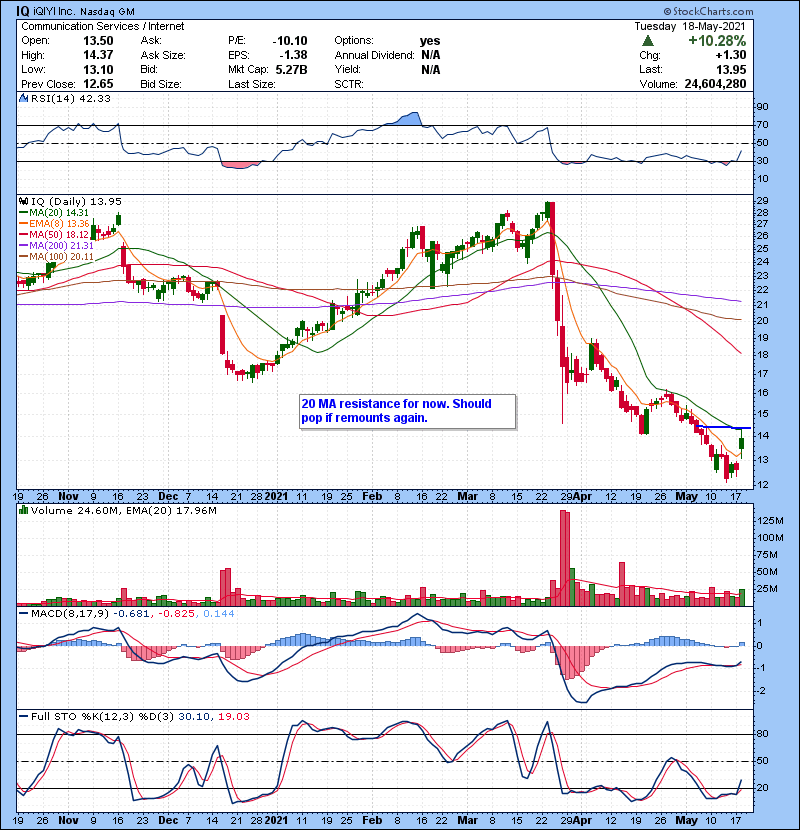Screen dimensions: 800x830
Task: Click the IQ (Daily) candlestick legend icon
Action: pyautogui.click(x=23, y=201)
